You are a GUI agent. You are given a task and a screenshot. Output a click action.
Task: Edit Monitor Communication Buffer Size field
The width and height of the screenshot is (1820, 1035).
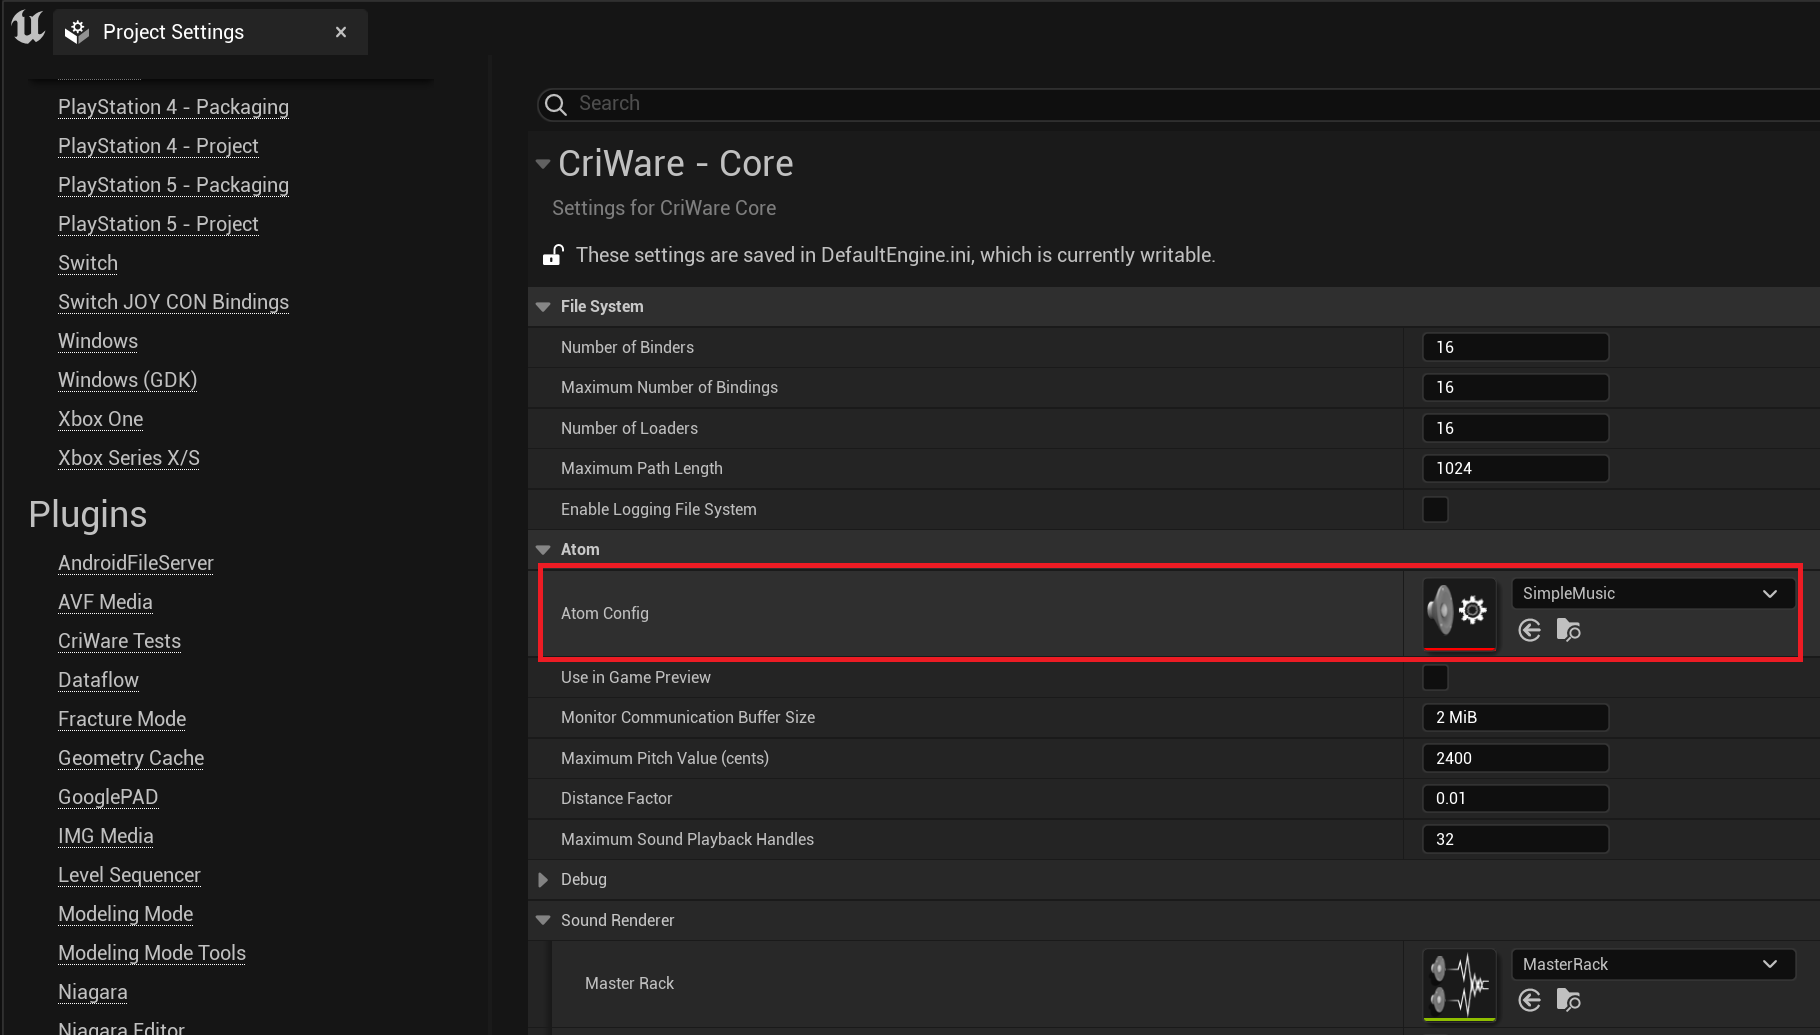(x=1515, y=717)
